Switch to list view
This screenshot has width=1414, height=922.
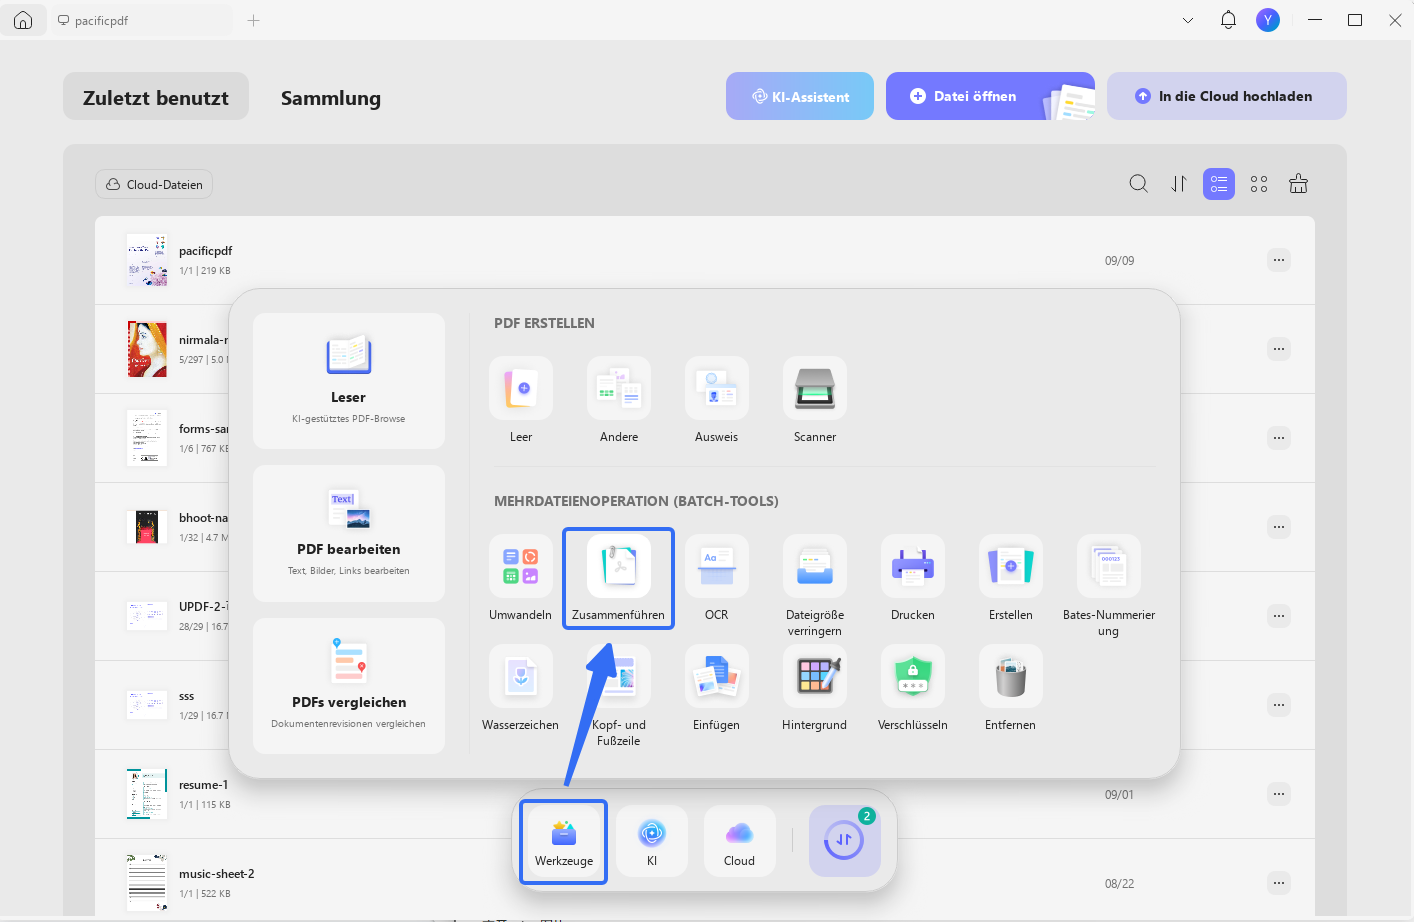1219,184
